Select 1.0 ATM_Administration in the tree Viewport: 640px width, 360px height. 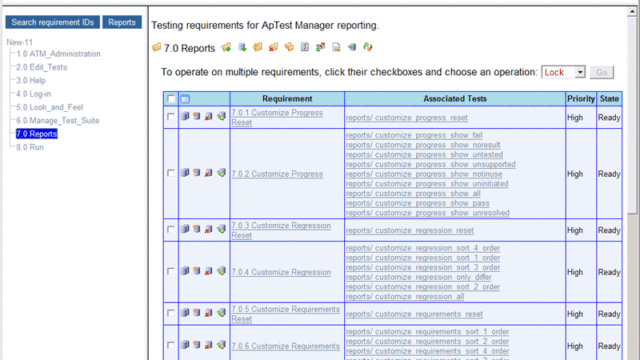(x=58, y=54)
